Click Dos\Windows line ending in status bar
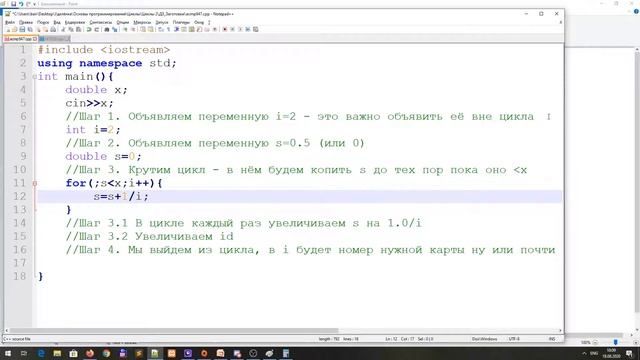 click(x=484, y=339)
